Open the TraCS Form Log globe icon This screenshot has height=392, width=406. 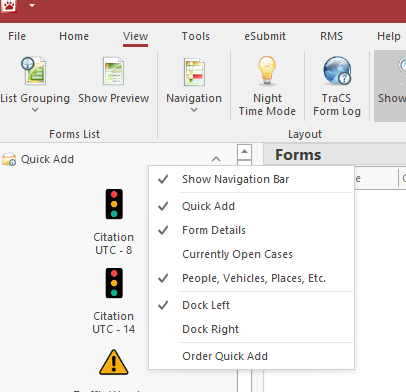[337, 70]
